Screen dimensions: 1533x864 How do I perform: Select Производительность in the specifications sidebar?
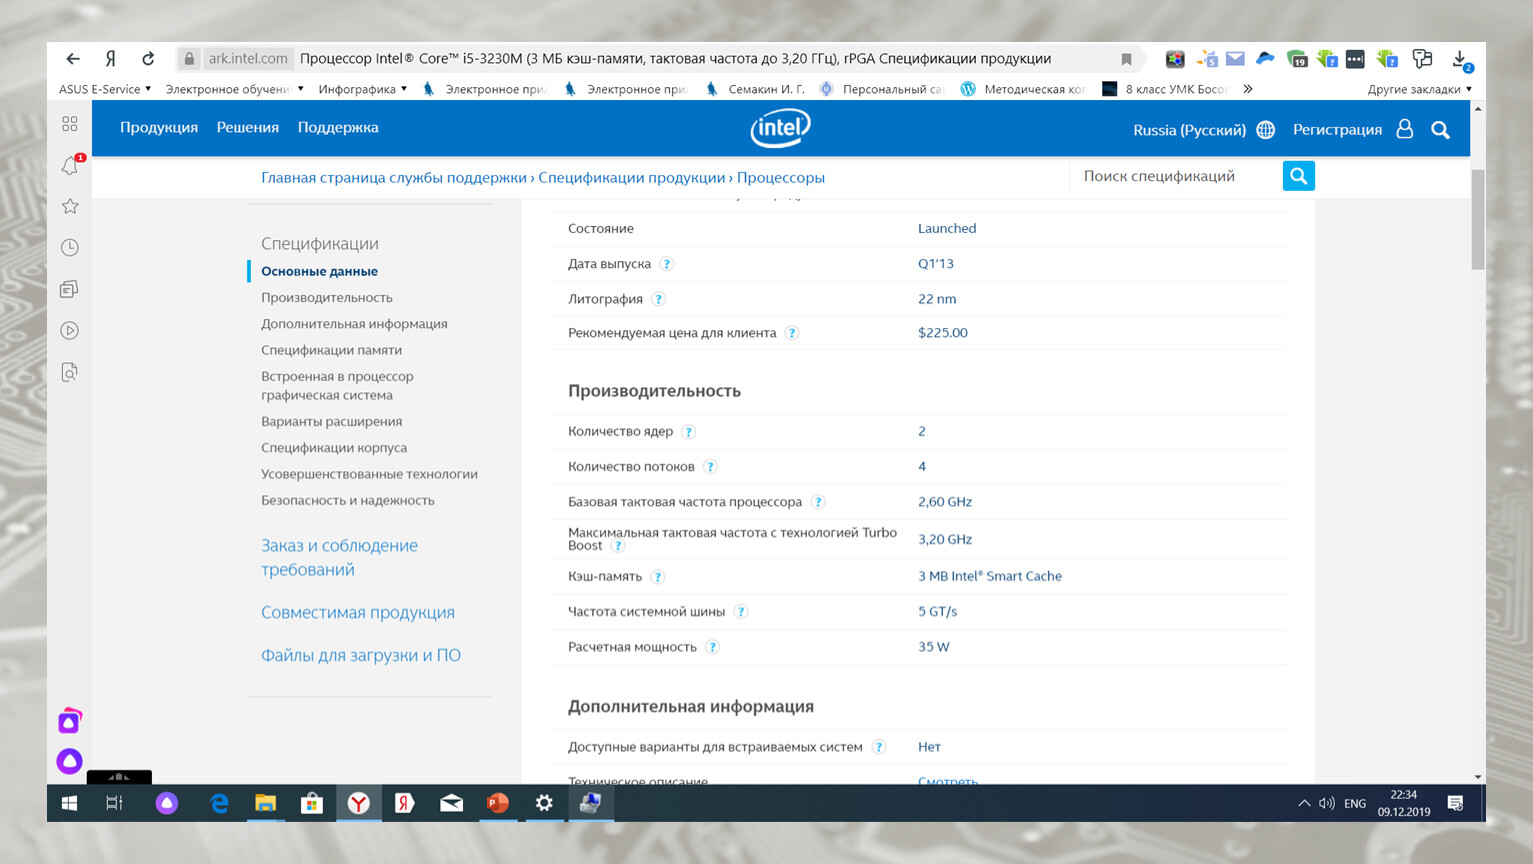point(327,298)
